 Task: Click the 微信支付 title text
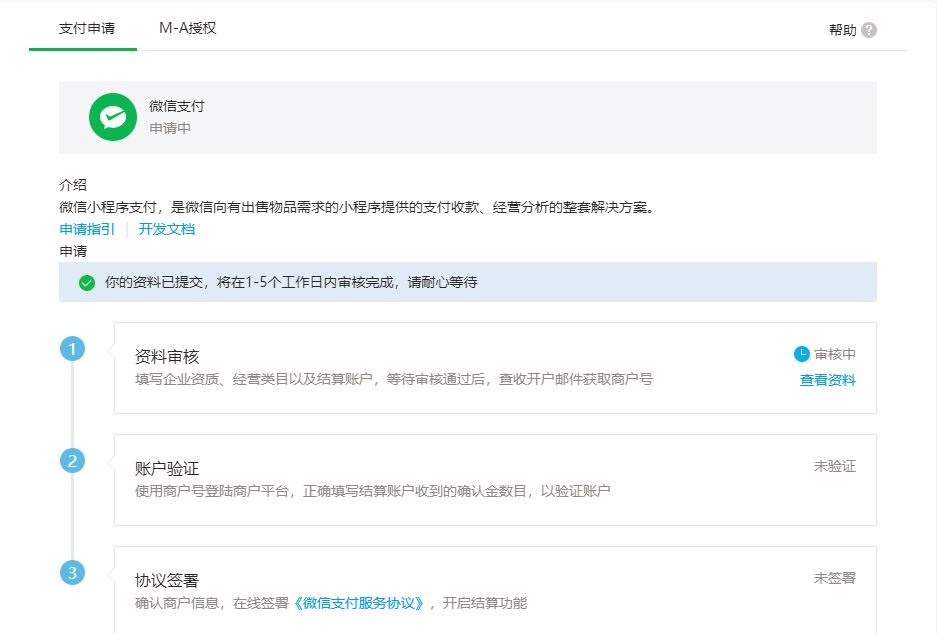(177, 106)
